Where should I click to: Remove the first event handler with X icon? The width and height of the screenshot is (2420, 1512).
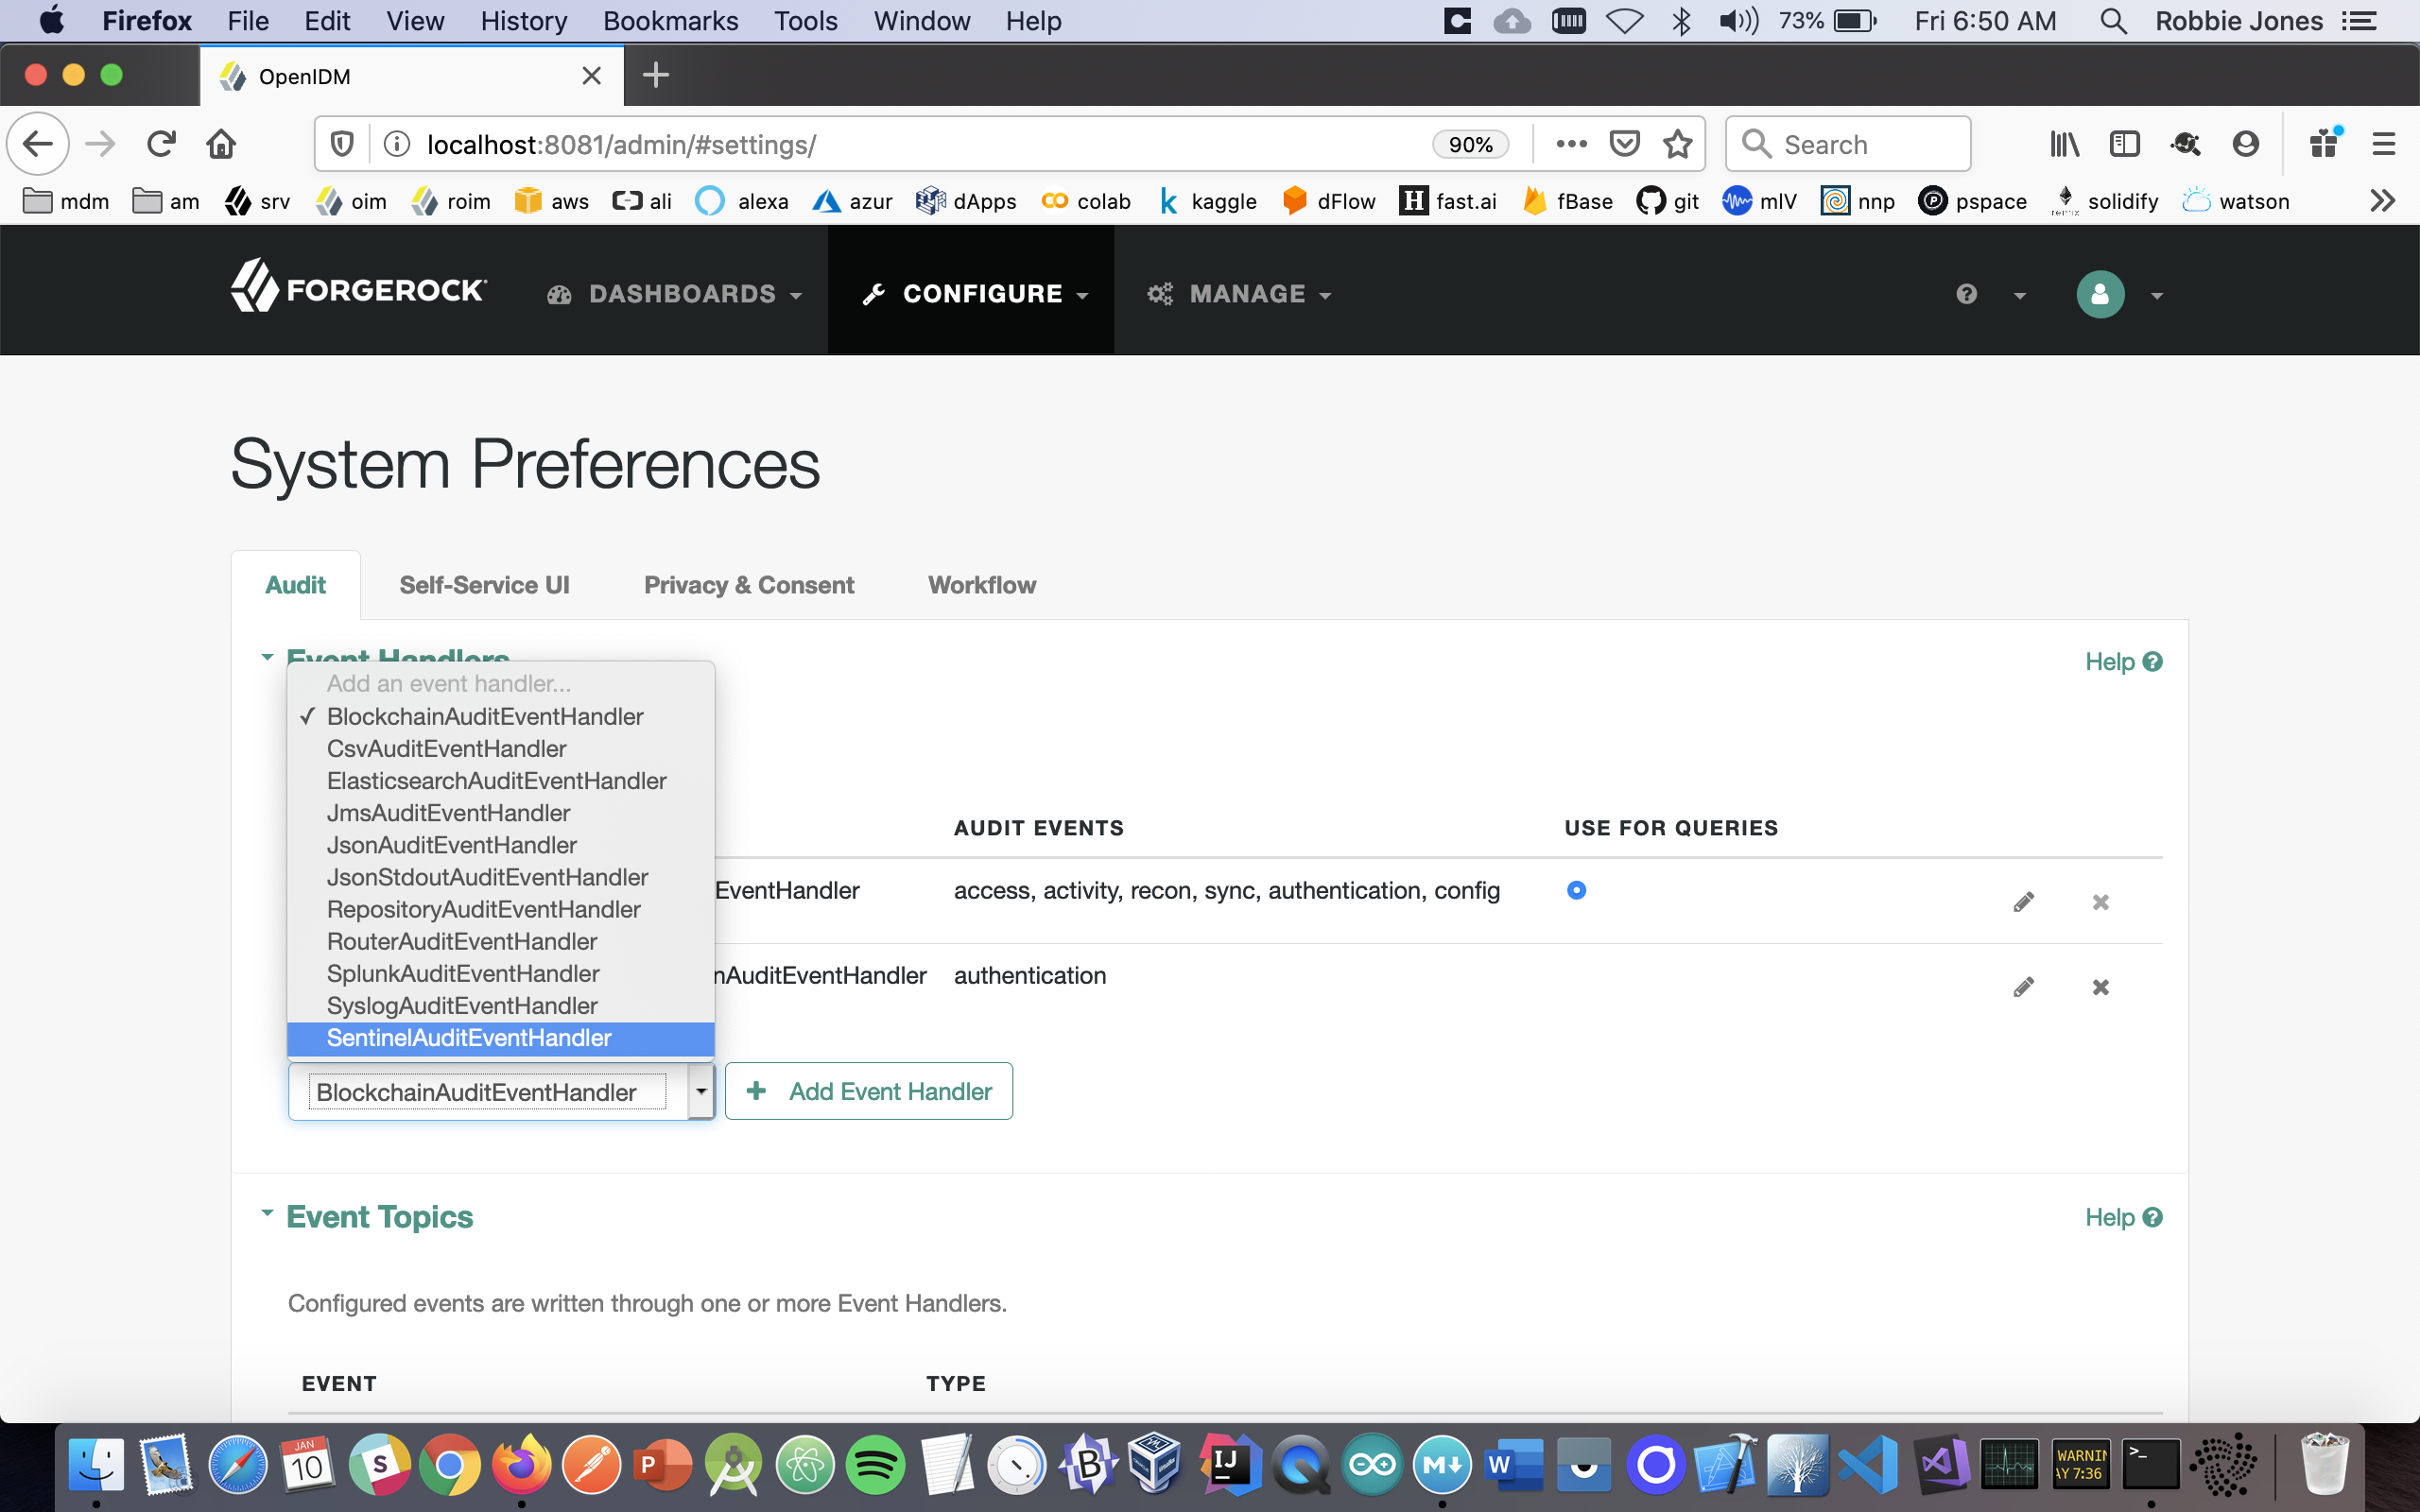(x=2100, y=902)
